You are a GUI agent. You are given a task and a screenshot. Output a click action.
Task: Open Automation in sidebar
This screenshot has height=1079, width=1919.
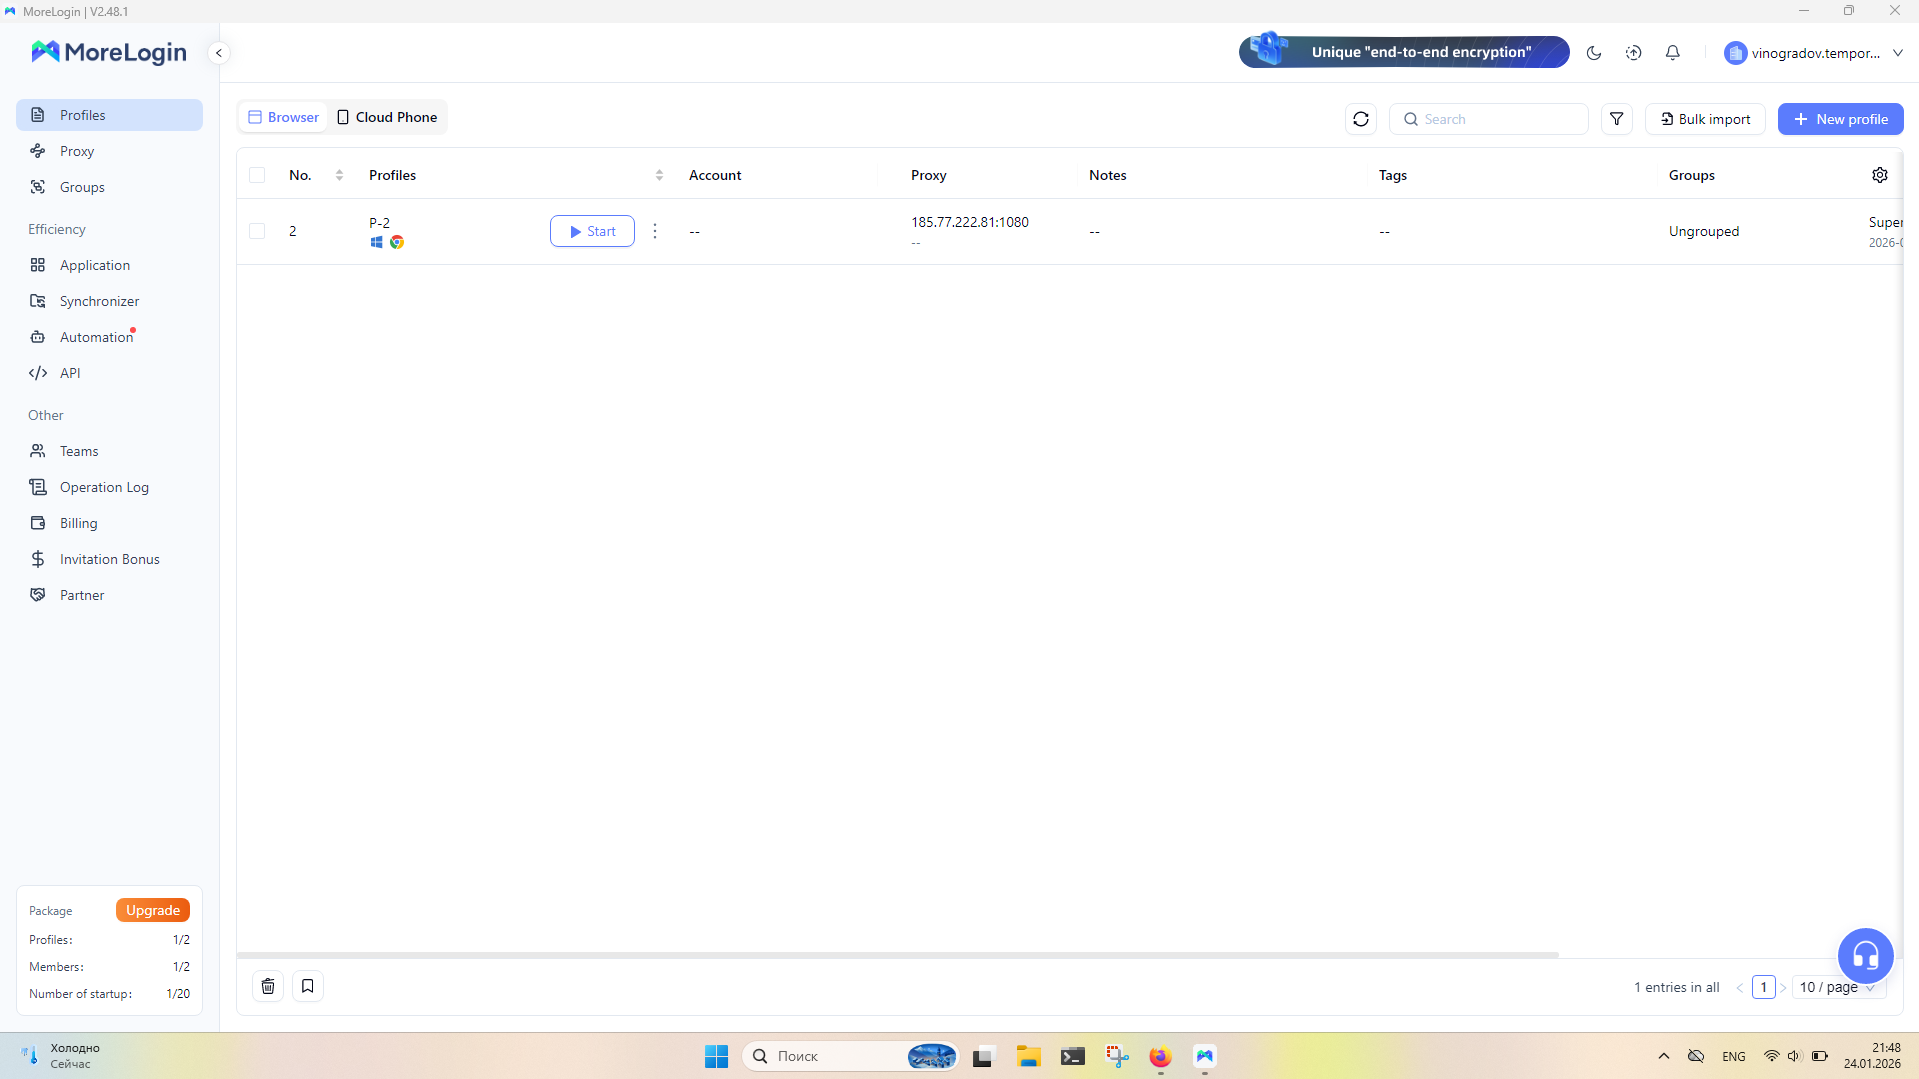[110, 337]
